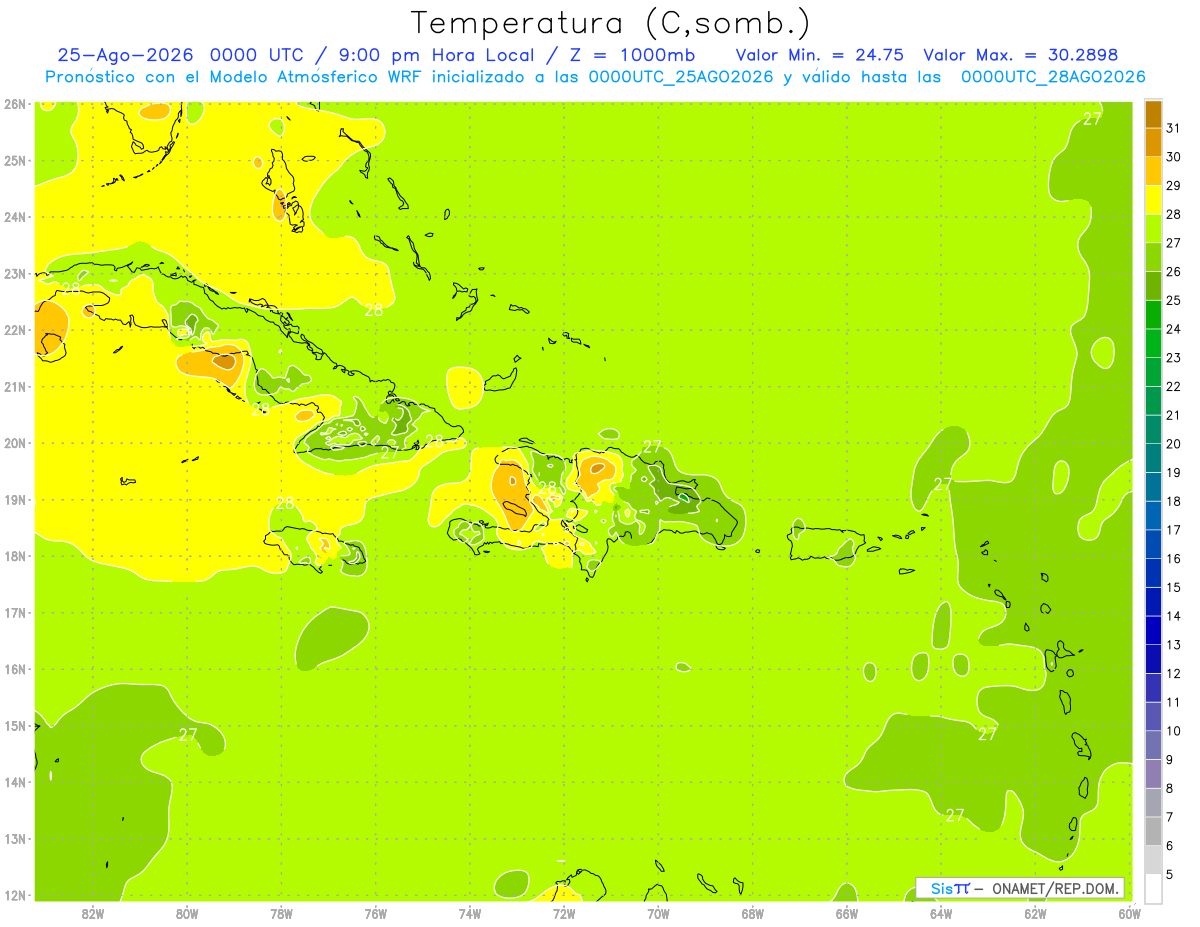1200x927 pixels.
Task: Click the "82W" longitude label
Action: click(x=93, y=913)
